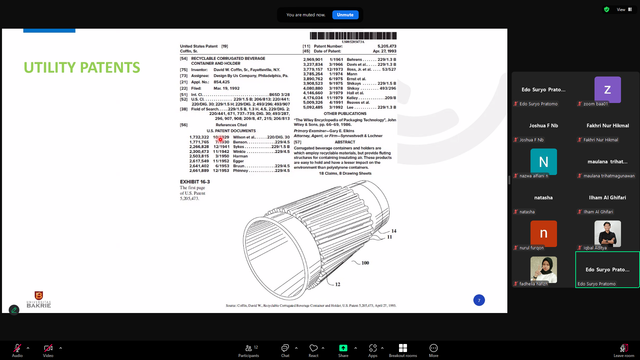Click the Audio microphone icon in toolbar
640x360 pixels.
[17, 348]
